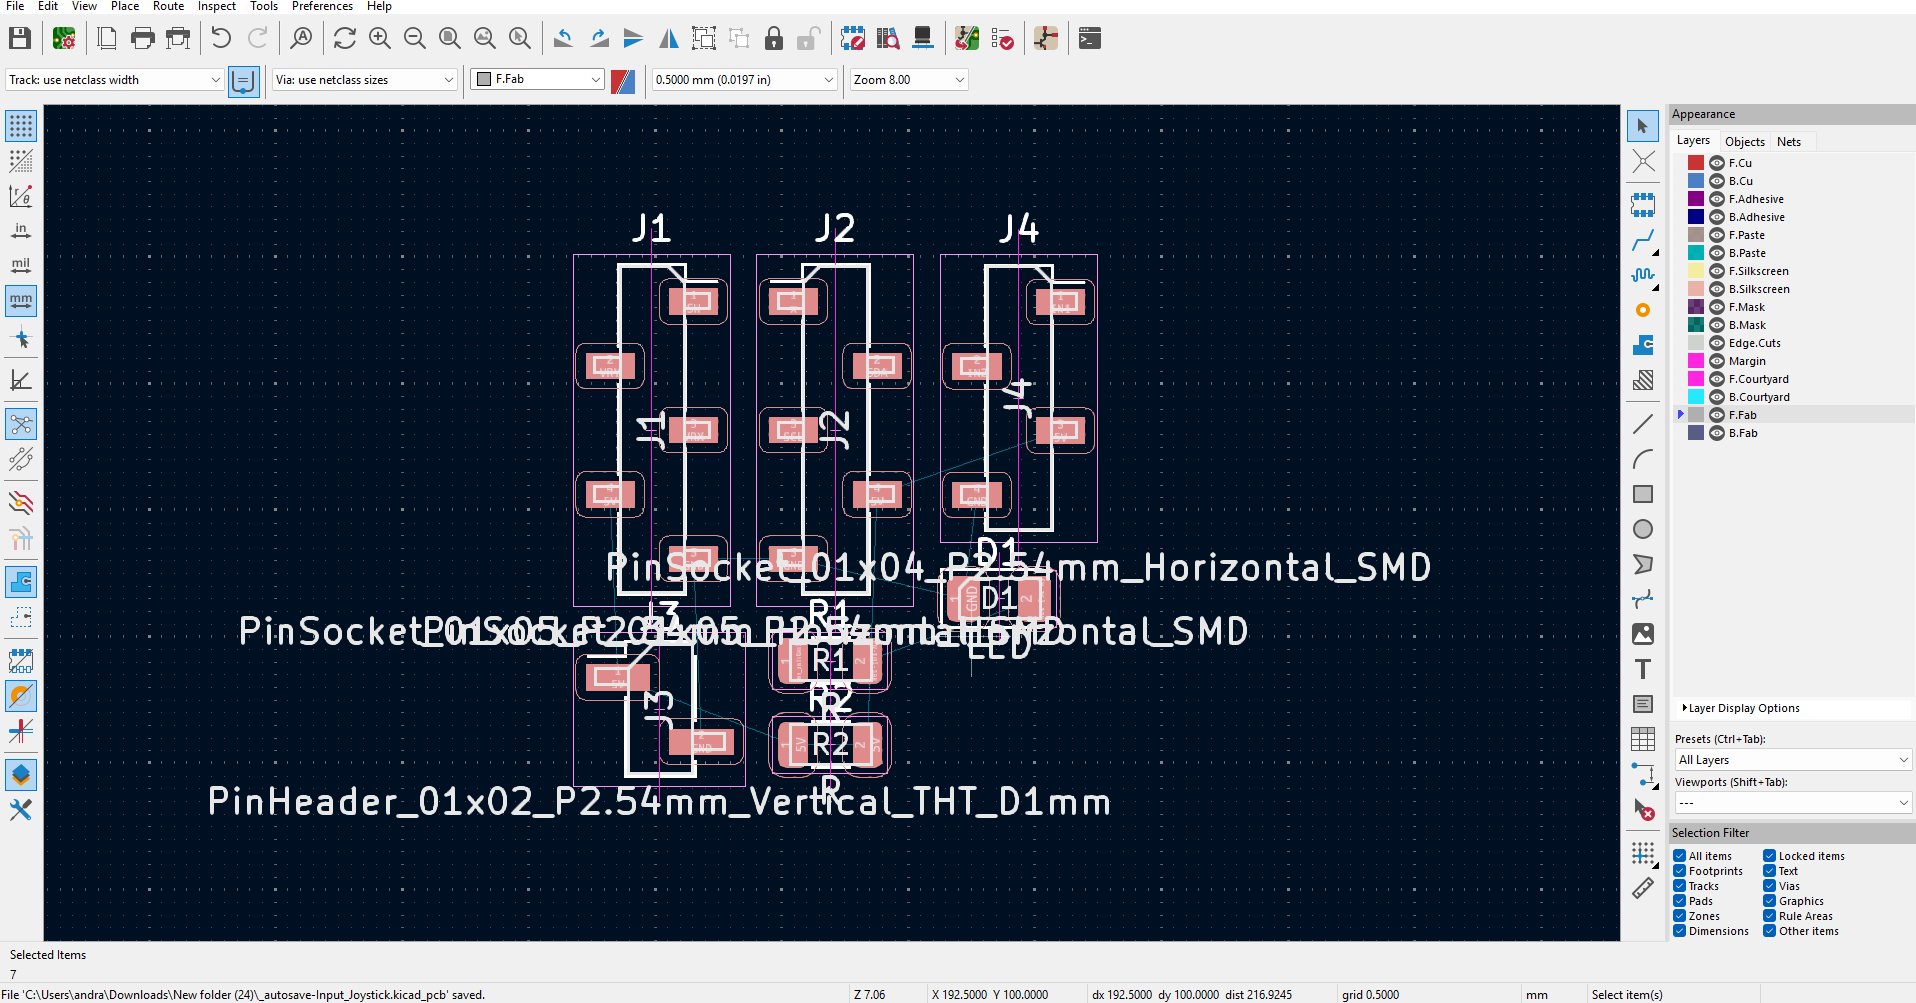Select the Delete tool icon

(x=1643, y=809)
